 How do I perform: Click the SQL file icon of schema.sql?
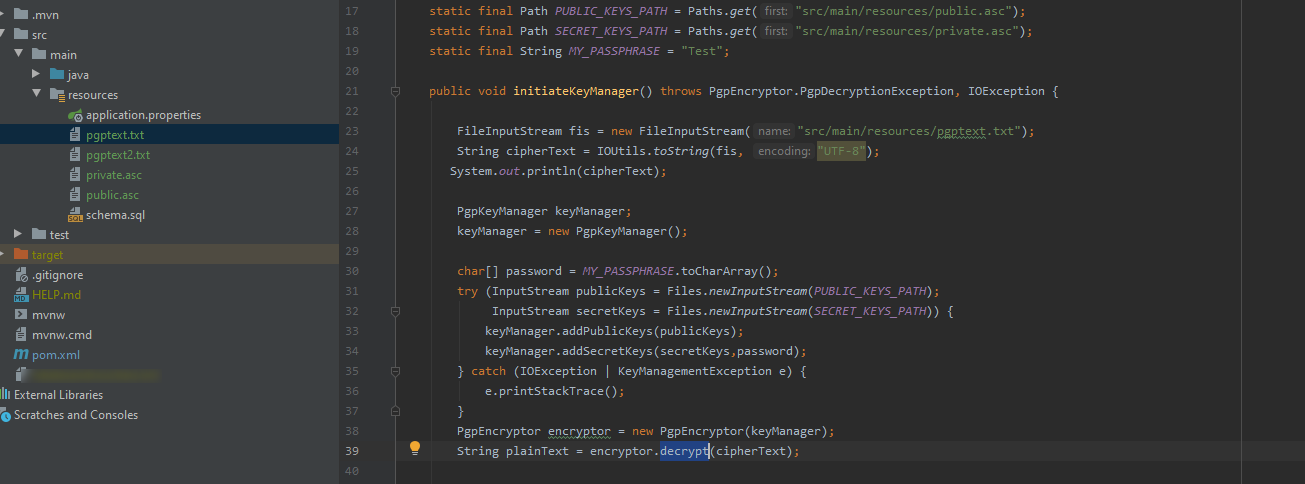(76, 215)
